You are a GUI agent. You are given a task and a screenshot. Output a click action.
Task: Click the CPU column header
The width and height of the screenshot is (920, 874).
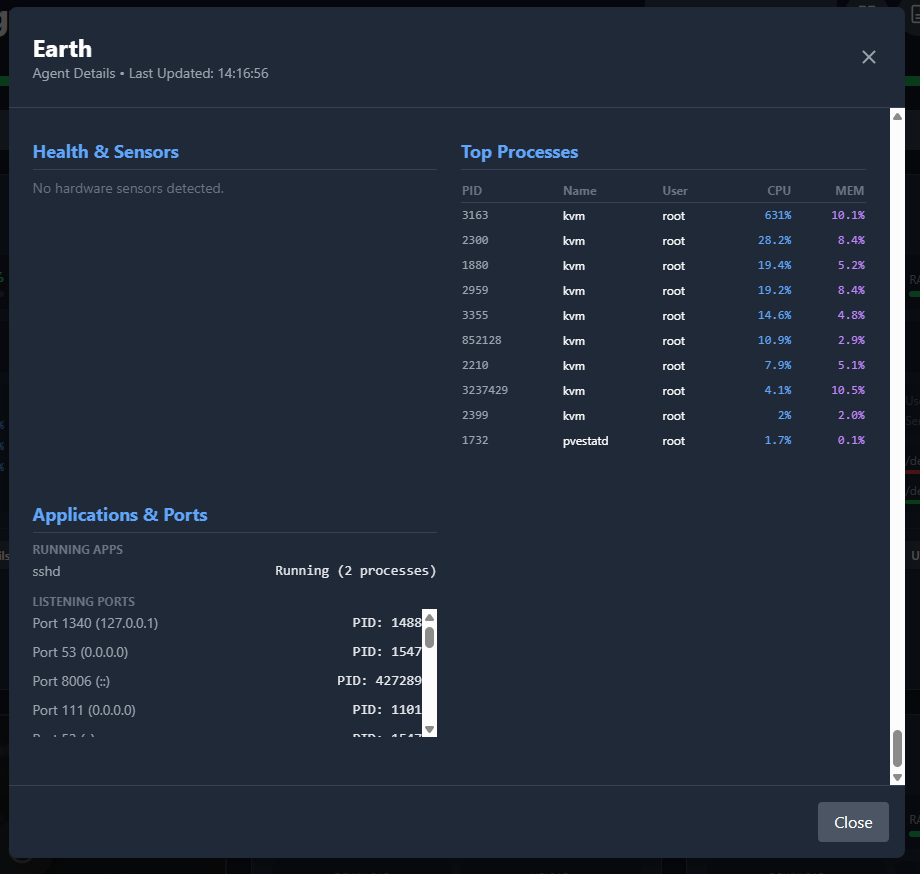[778, 191]
